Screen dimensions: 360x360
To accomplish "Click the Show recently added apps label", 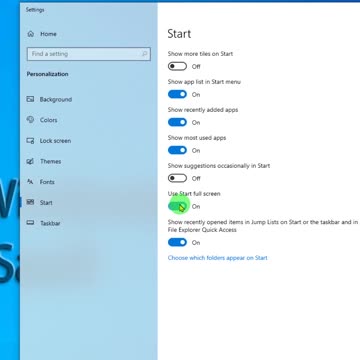I will tap(203, 110).
